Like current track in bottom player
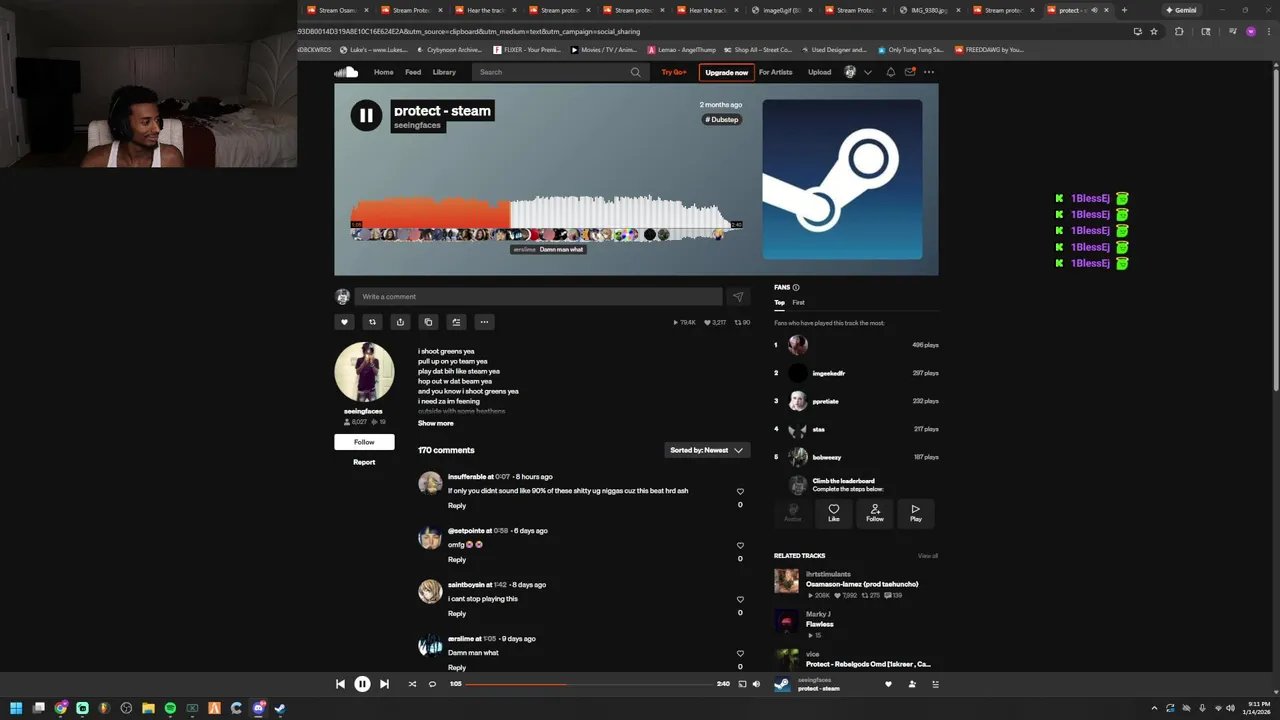This screenshot has height=720, width=1280. tap(888, 684)
